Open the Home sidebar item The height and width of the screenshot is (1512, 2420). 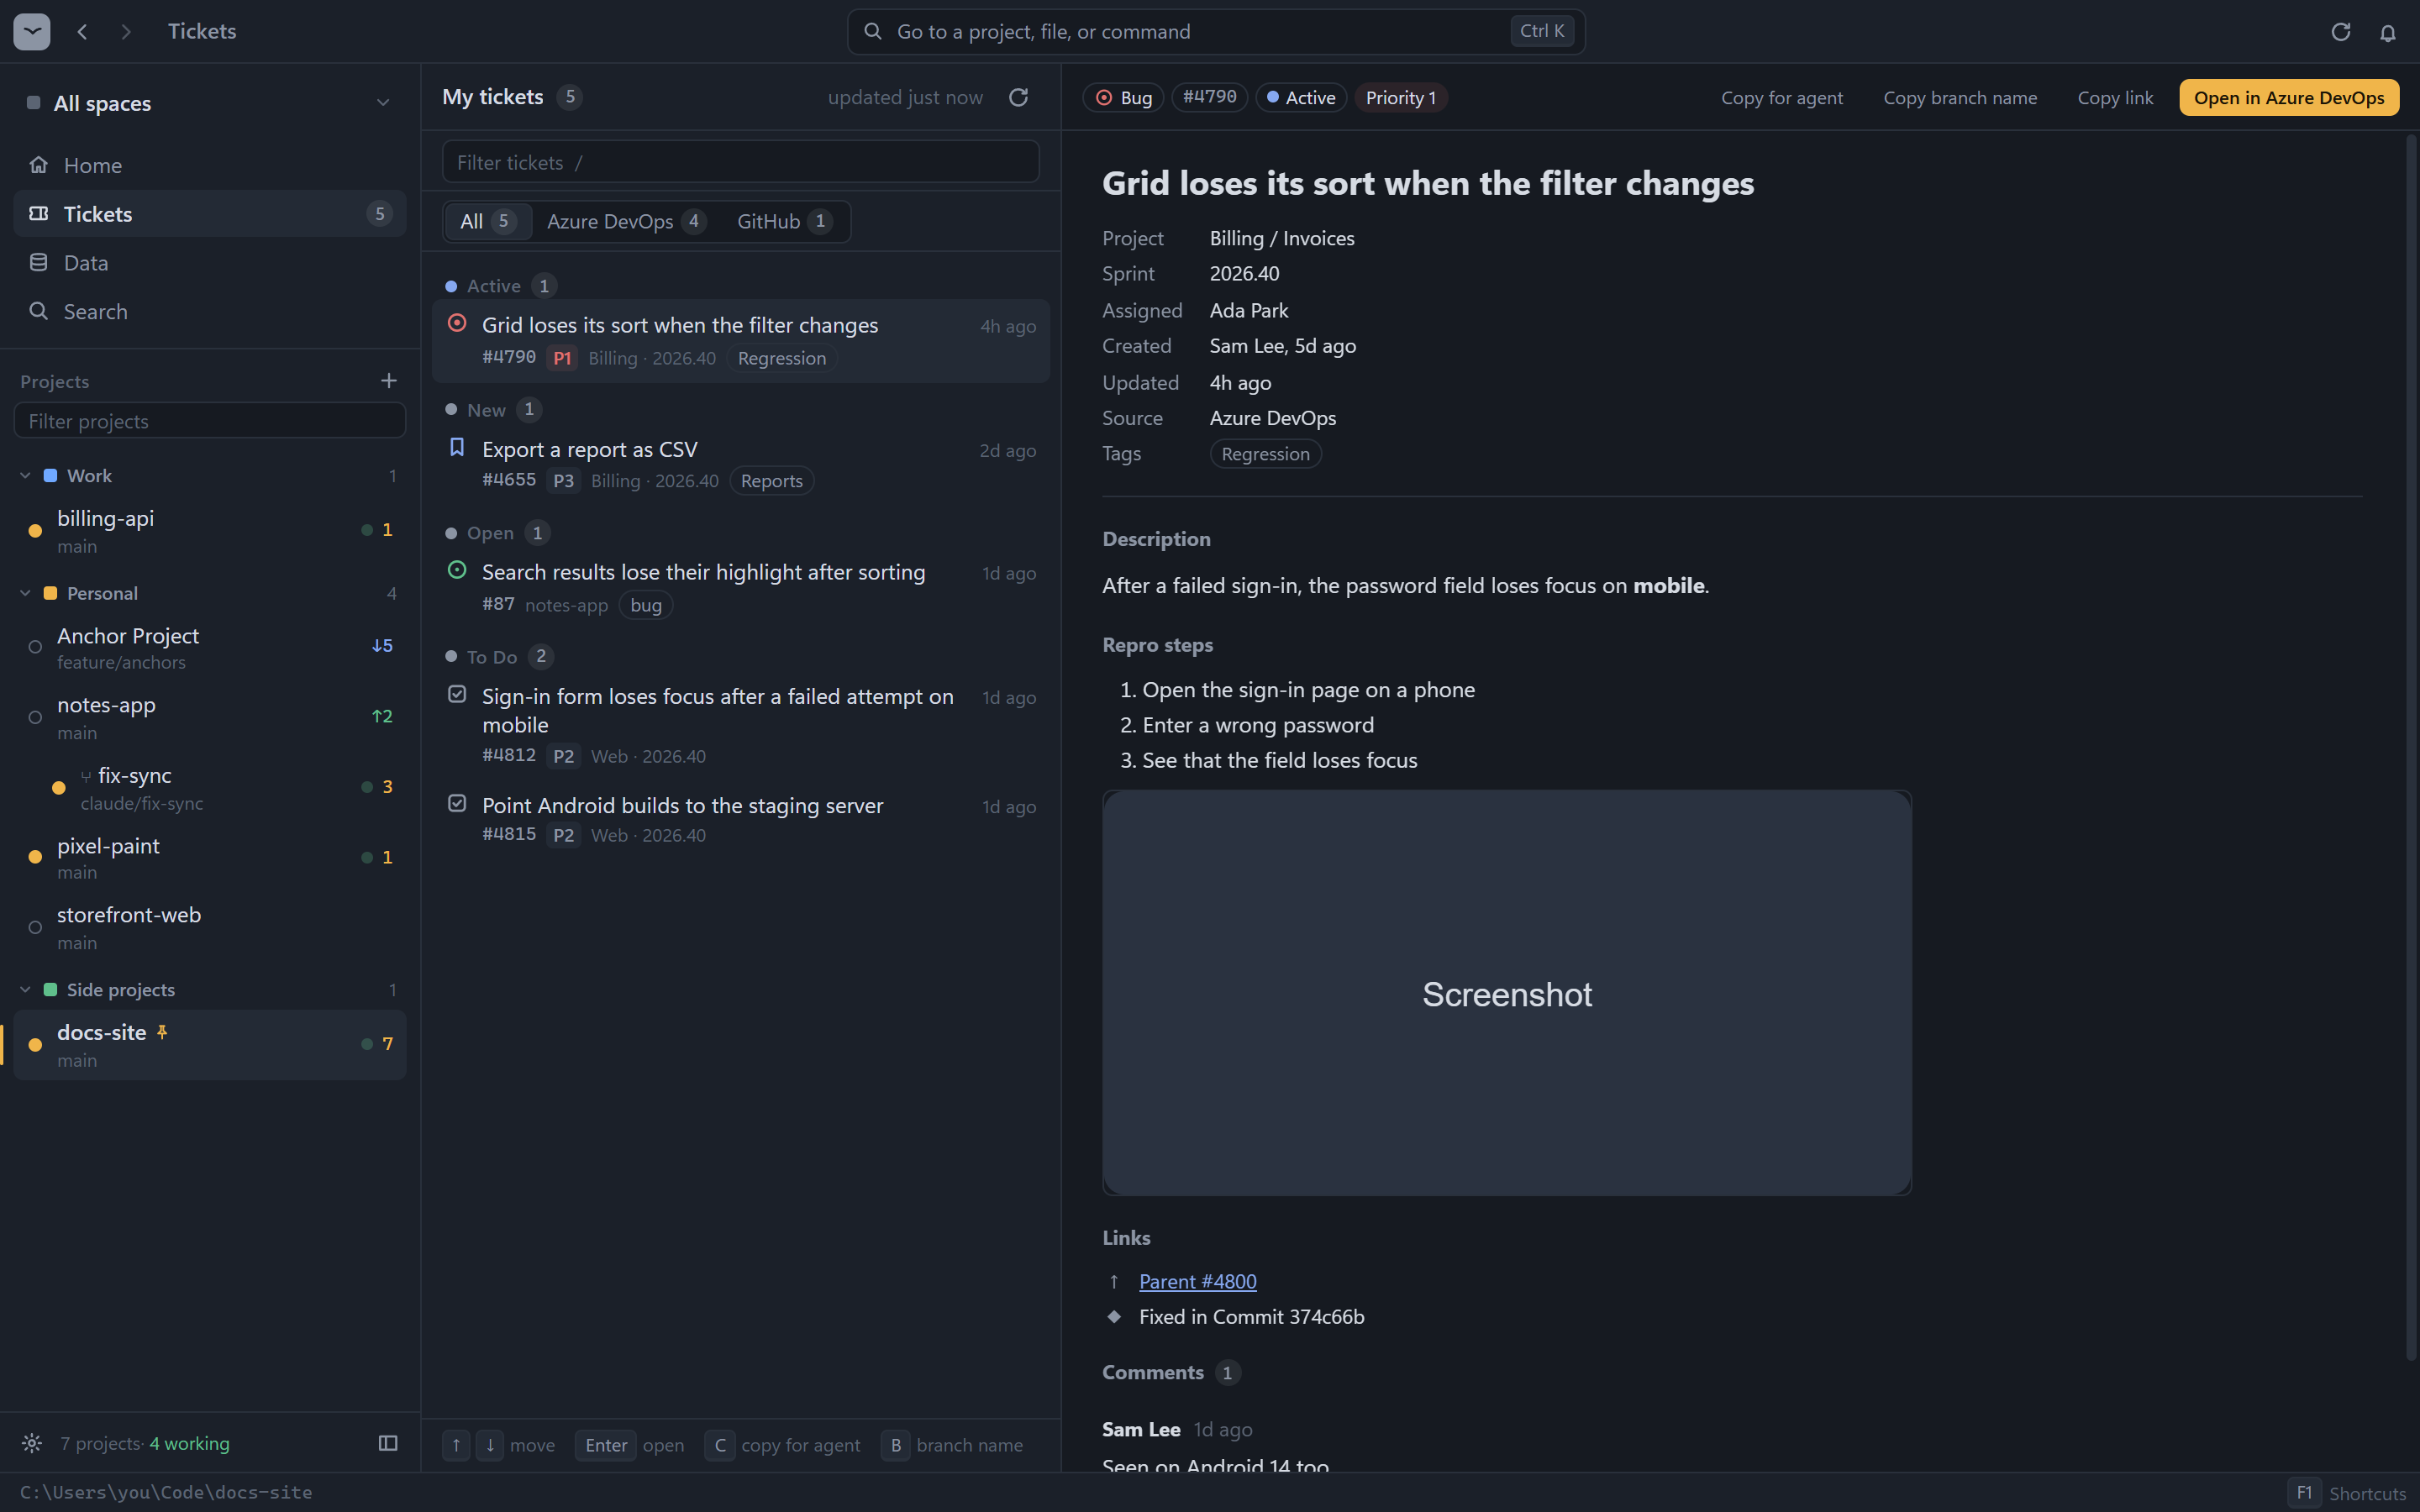[210, 165]
